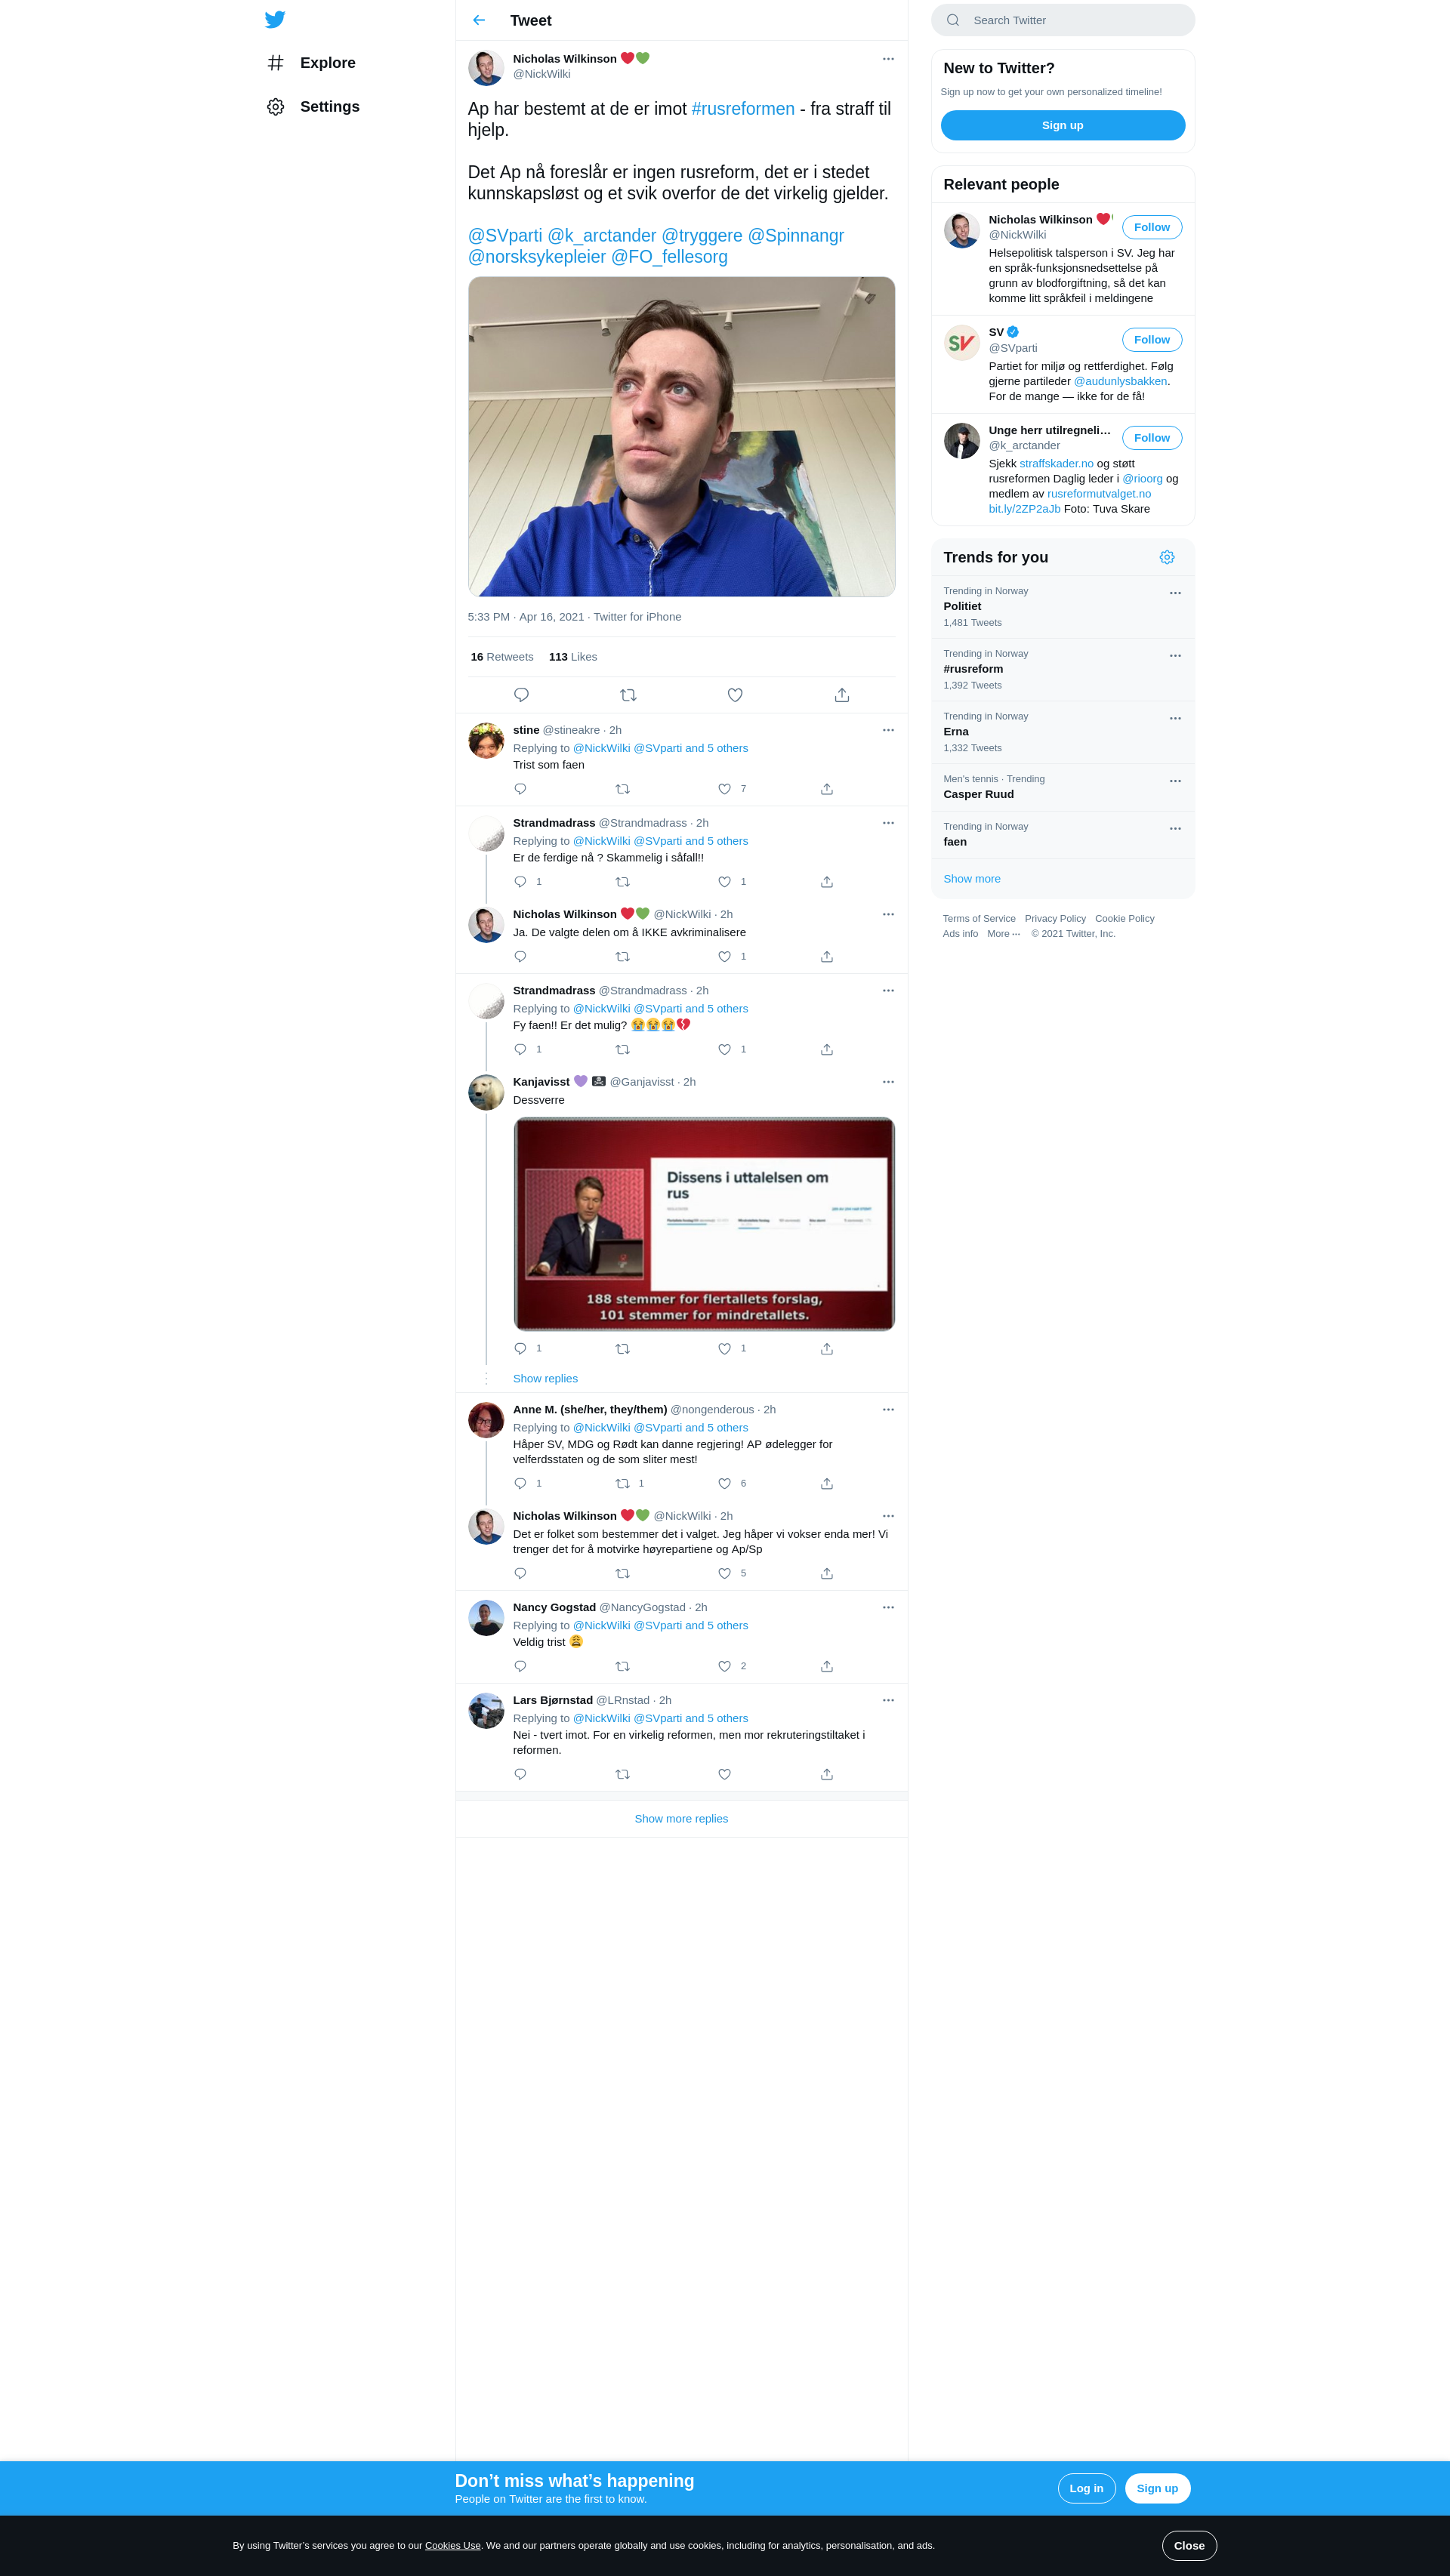Screen dimensions: 1450x2576
Task: Open Trends for you settings gear
Action: click(1167, 557)
